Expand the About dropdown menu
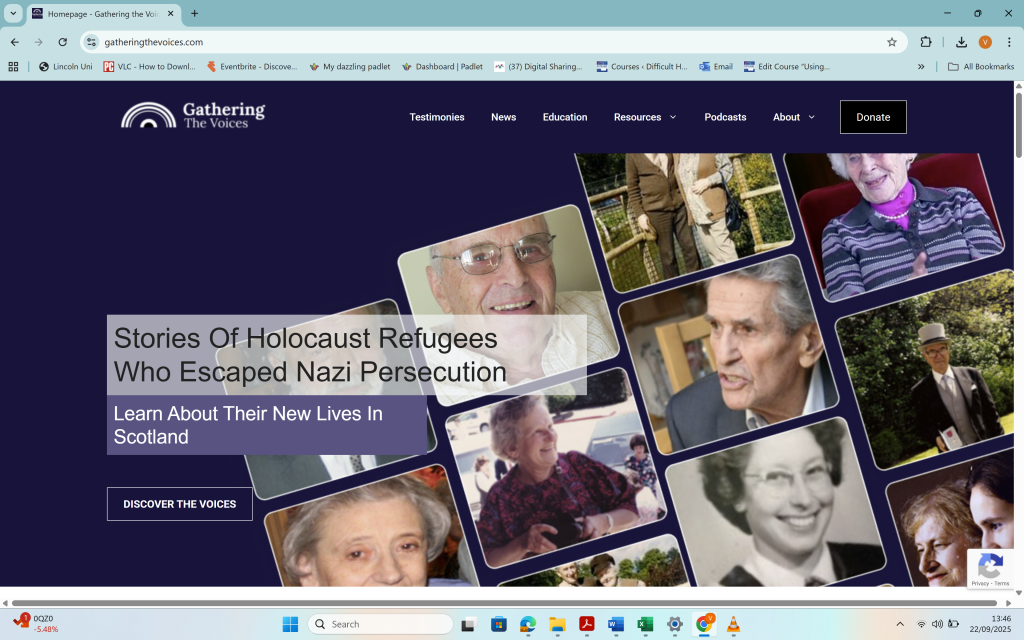Screen dimensions: 1024x640 (x=793, y=117)
